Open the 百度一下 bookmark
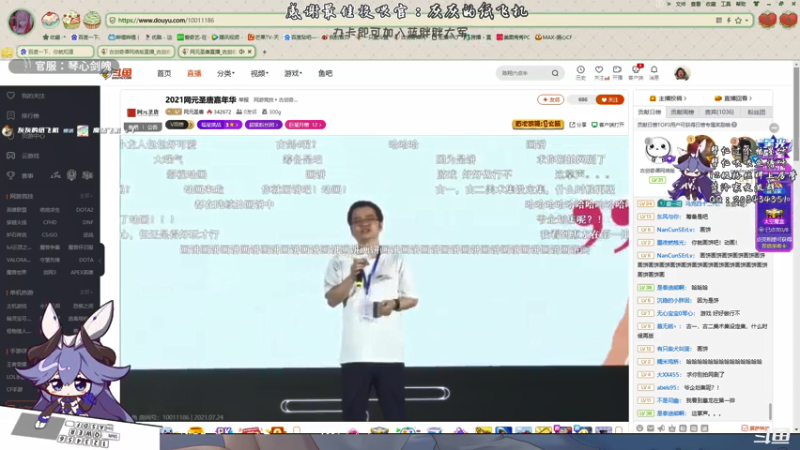800x450 pixels. 86,37
